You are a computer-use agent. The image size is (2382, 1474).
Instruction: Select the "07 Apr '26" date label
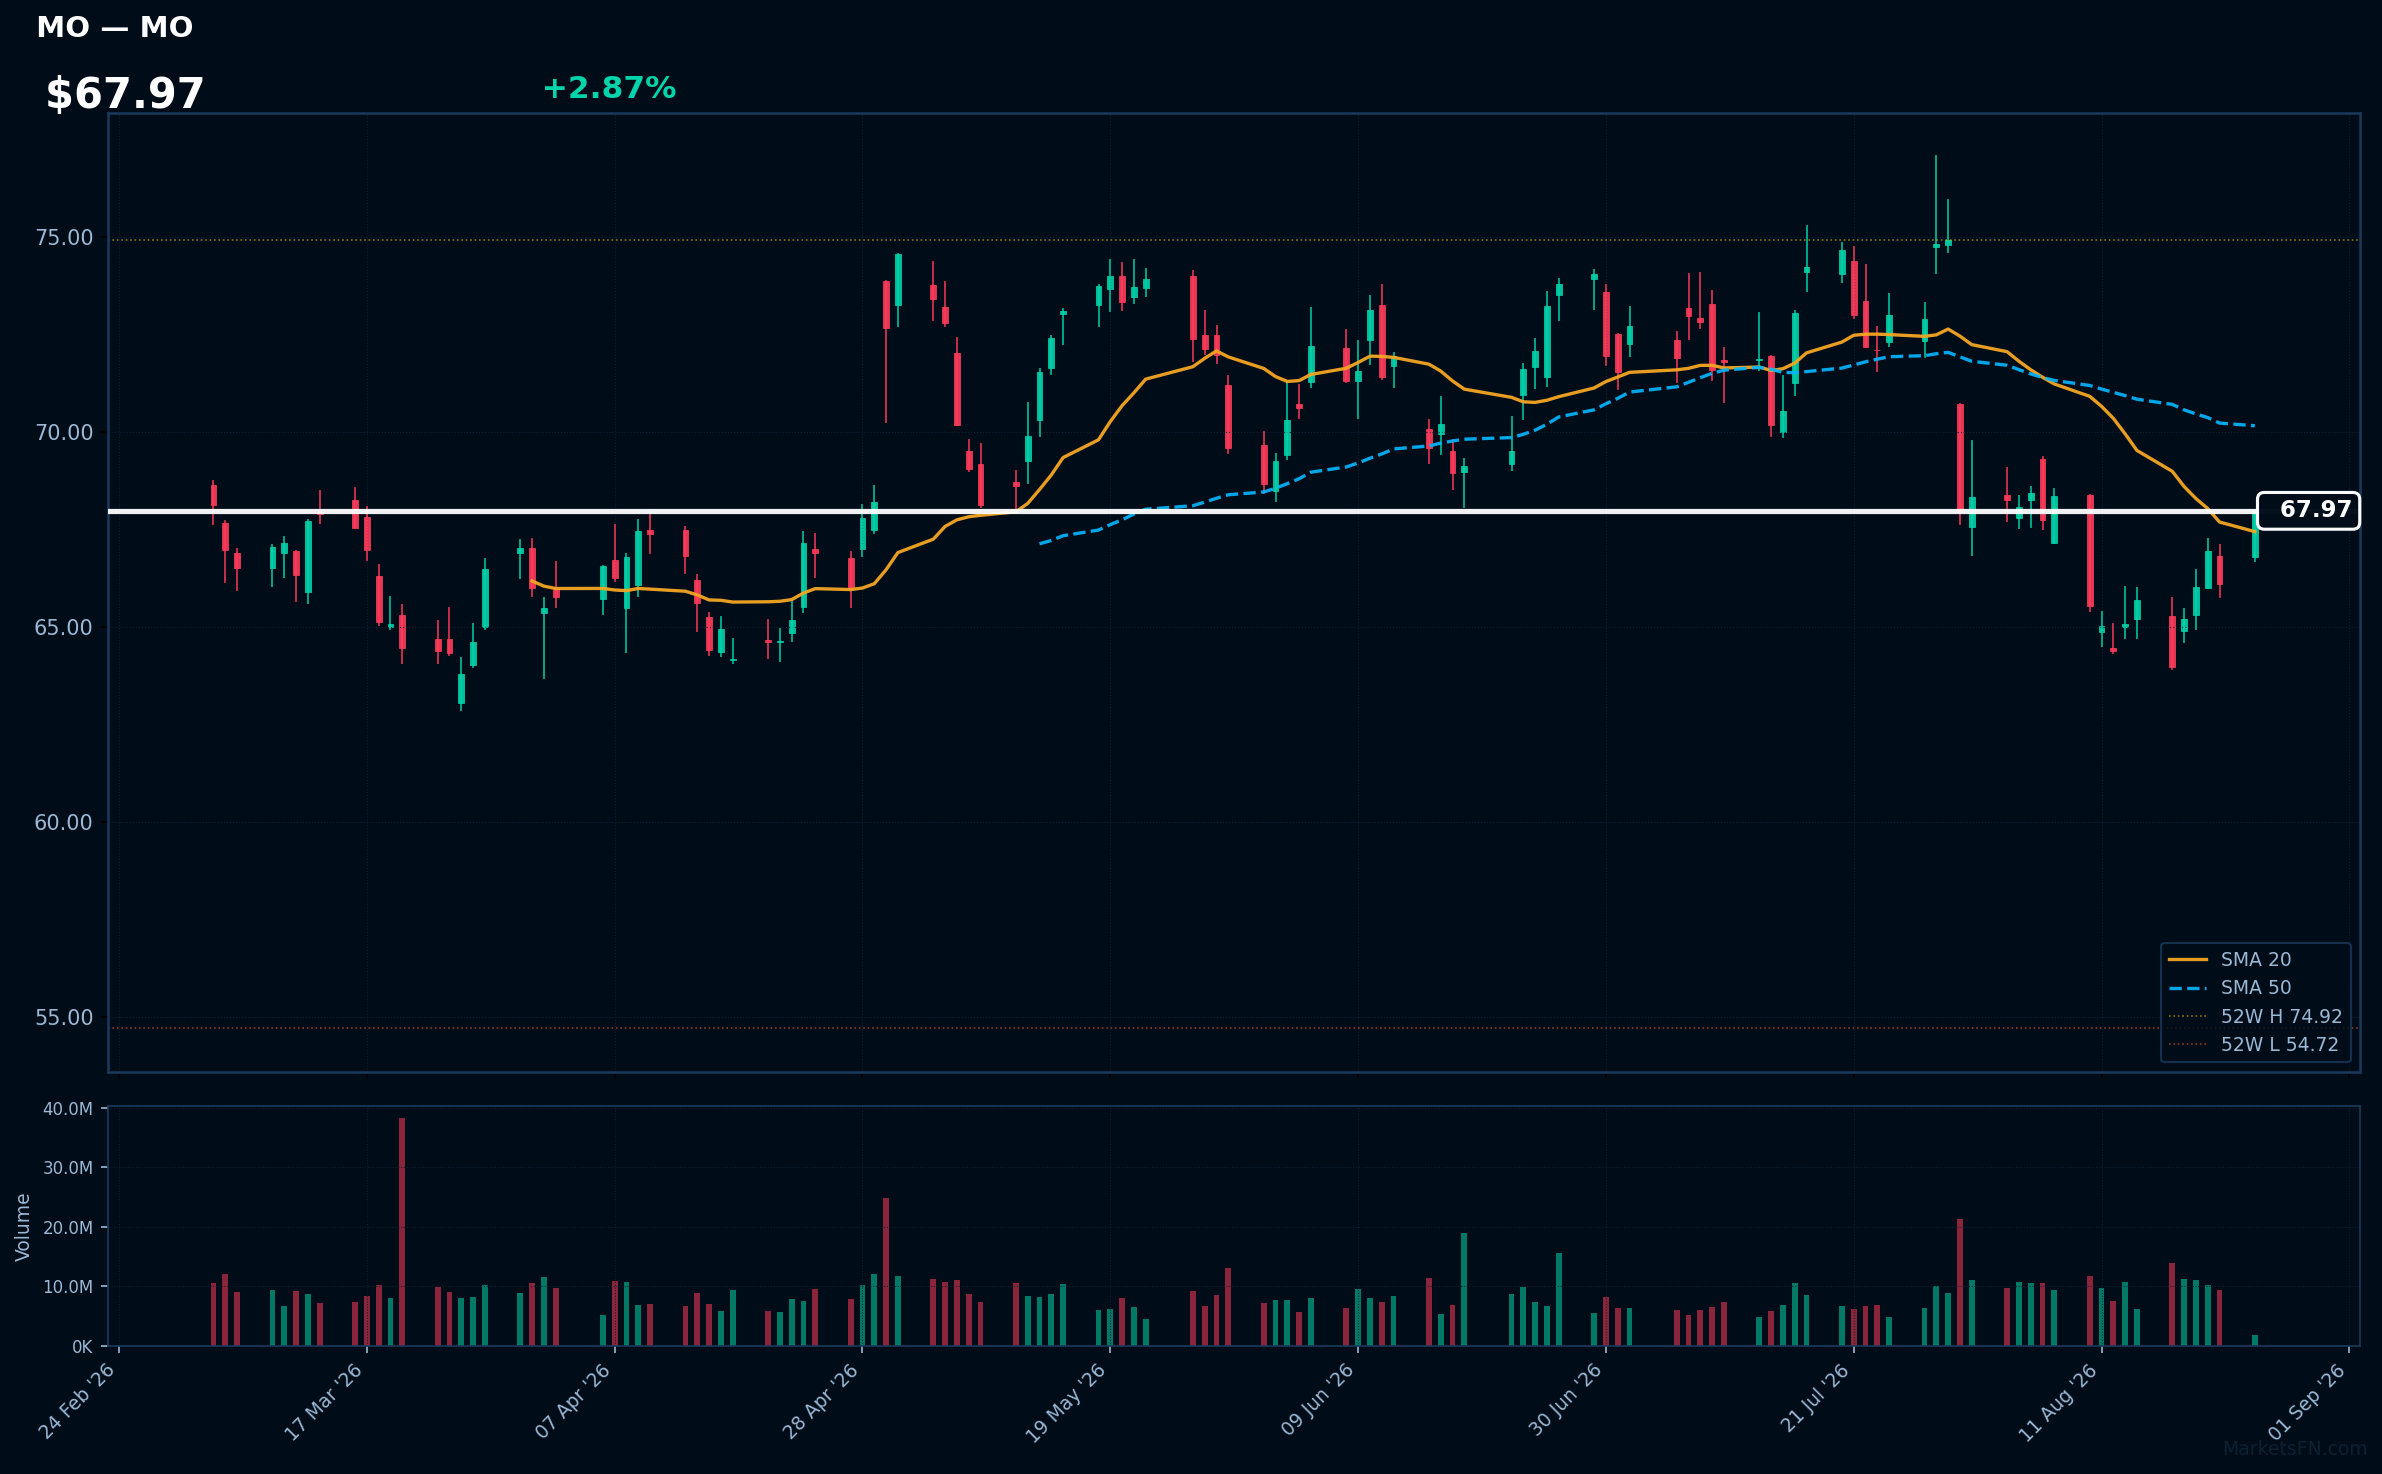point(573,1400)
